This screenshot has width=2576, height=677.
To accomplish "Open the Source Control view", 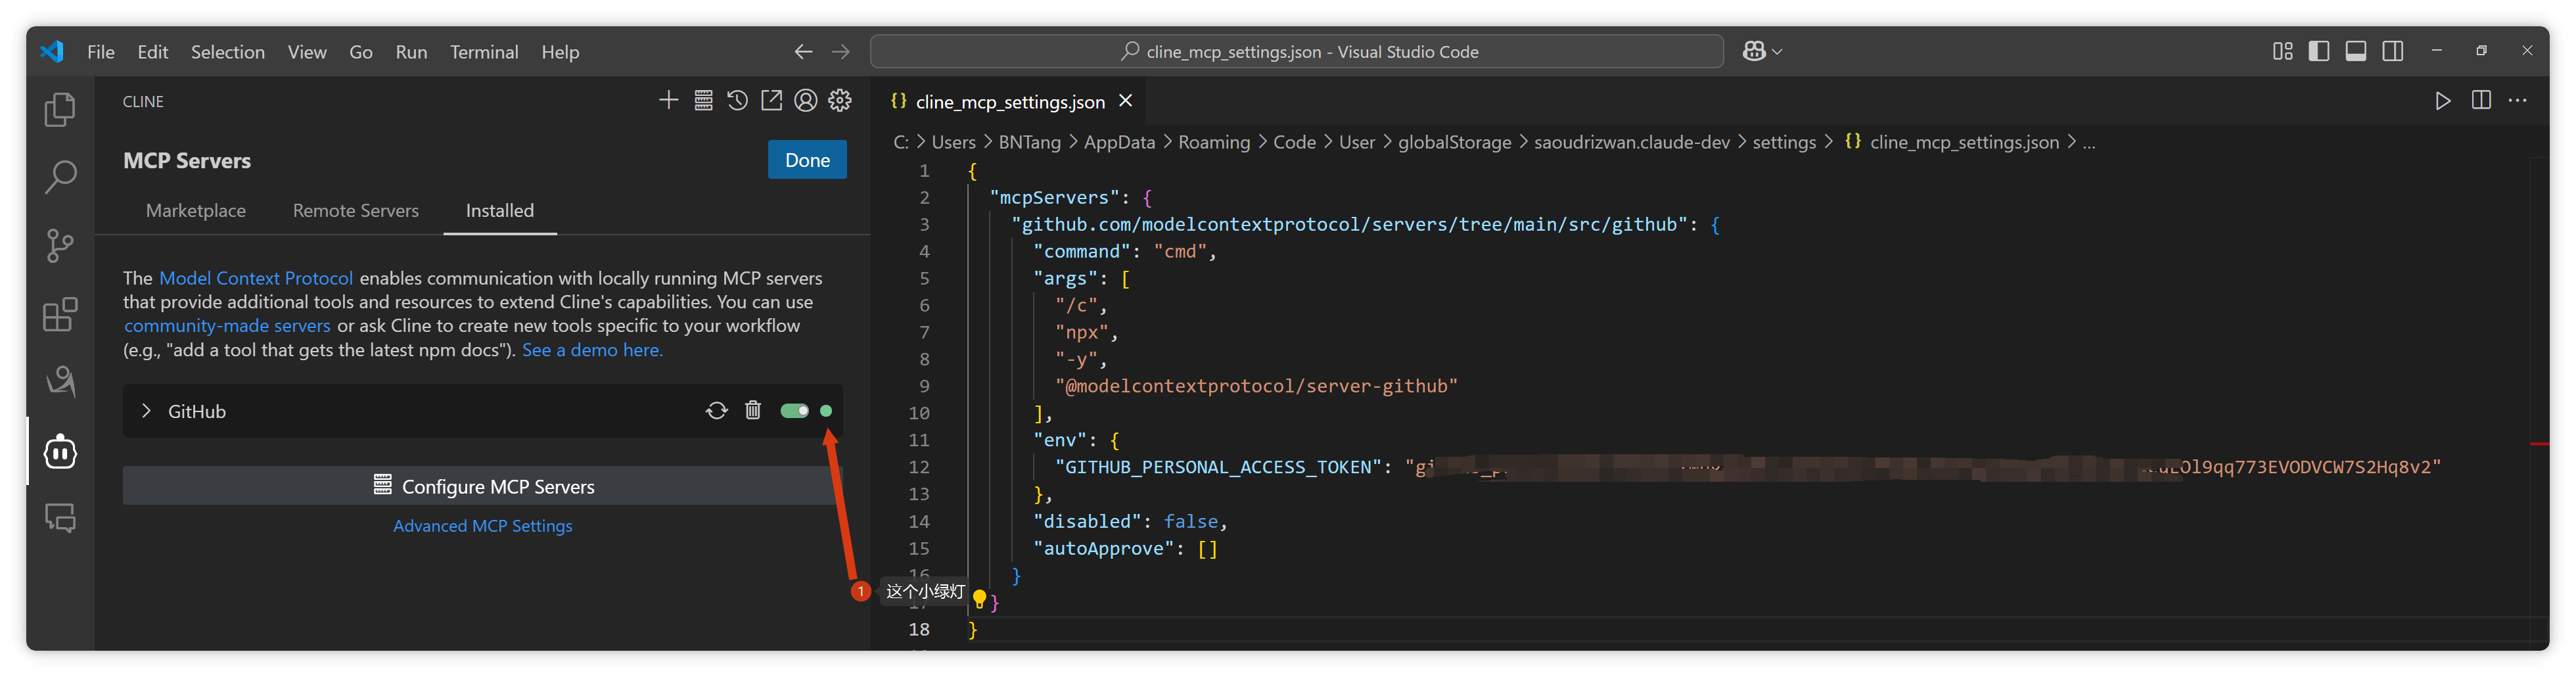I will coord(60,246).
